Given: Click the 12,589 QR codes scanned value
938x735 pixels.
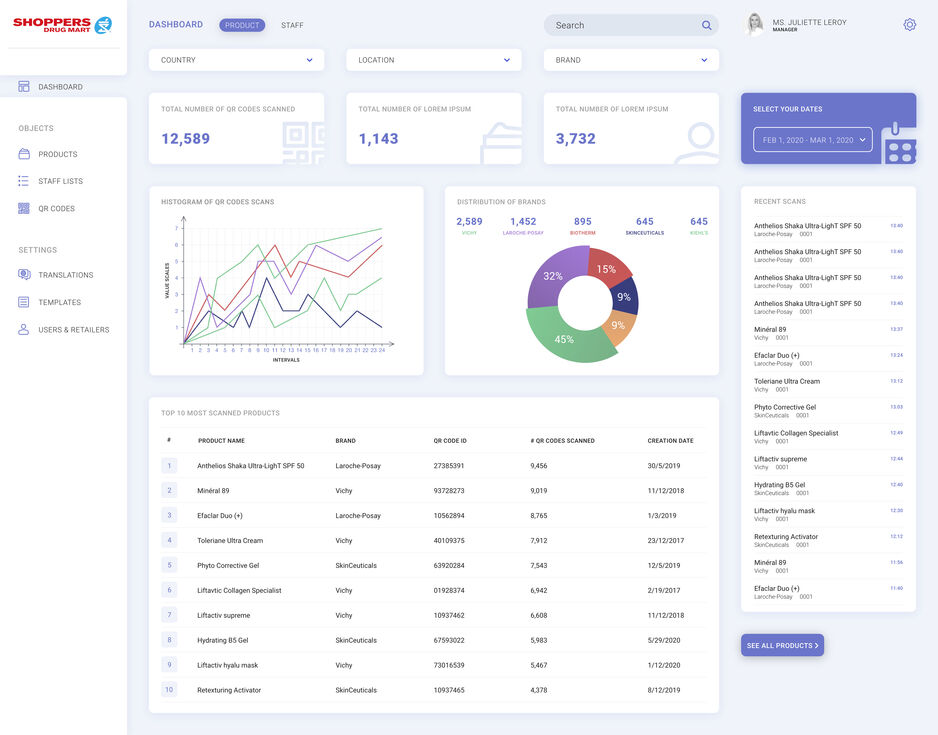Looking at the screenshot, I should tap(185, 139).
